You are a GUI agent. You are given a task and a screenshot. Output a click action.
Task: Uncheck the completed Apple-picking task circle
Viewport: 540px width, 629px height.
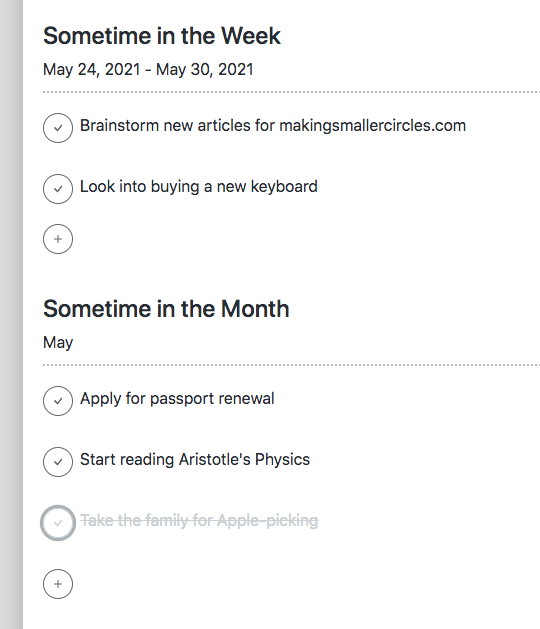(x=58, y=523)
